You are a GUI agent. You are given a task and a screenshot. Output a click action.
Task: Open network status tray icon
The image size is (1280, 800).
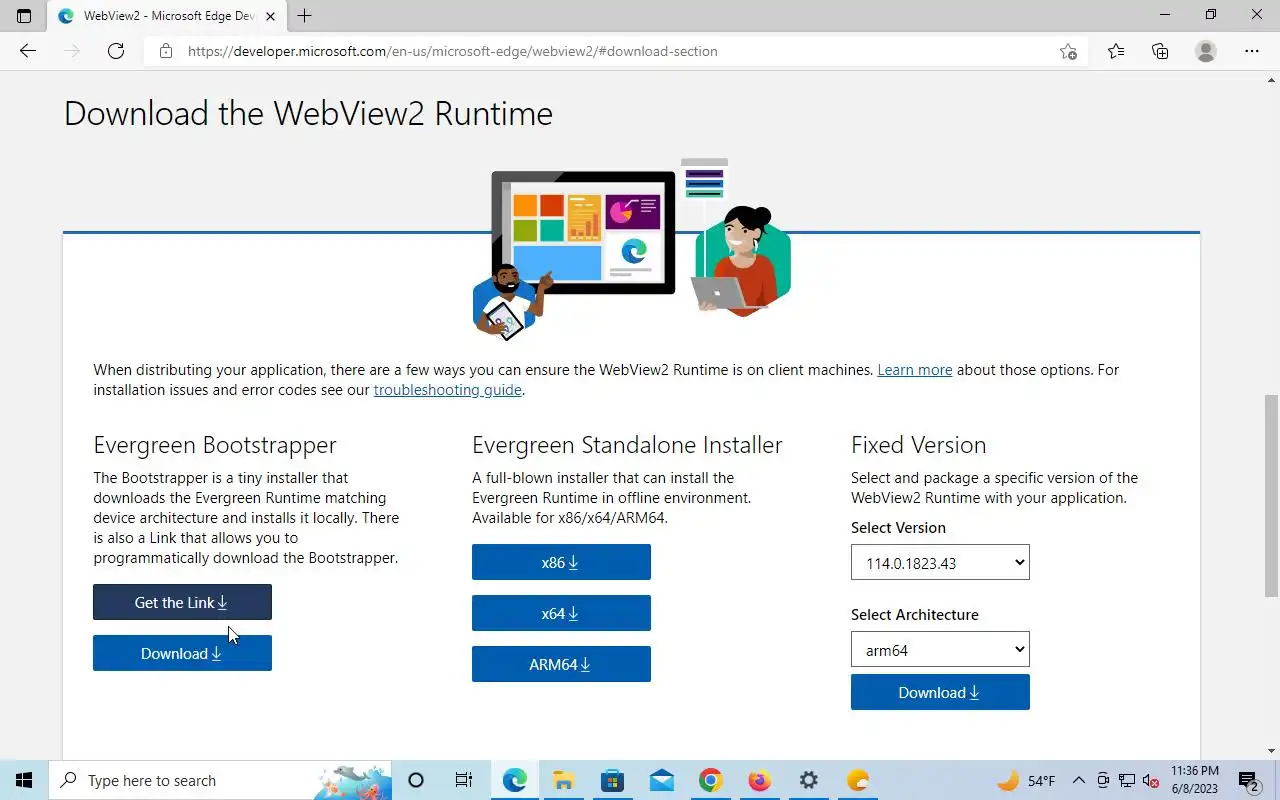tap(1127, 780)
